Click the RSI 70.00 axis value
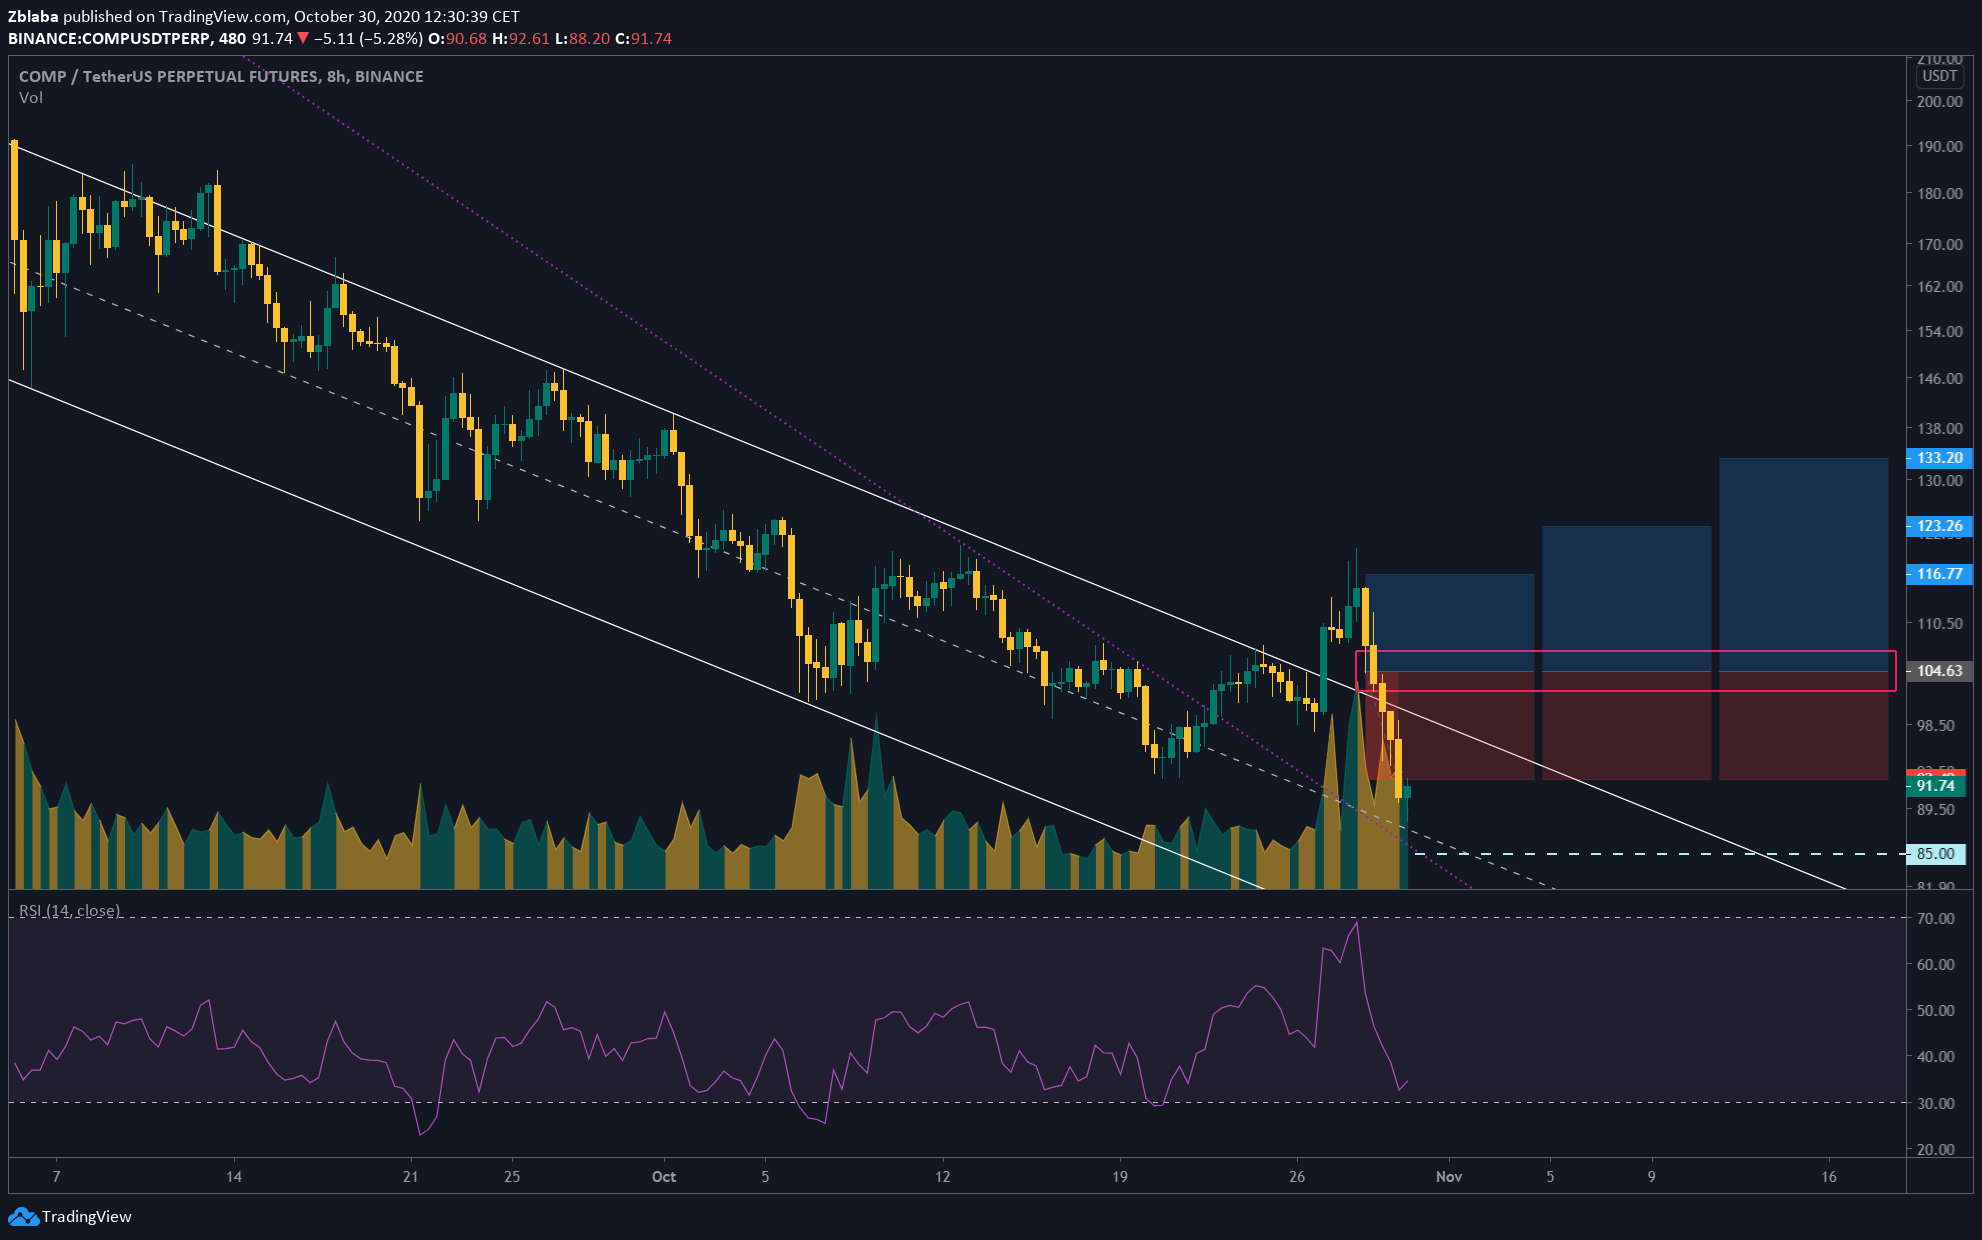Viewport: 1982px width, 1240px height. 1935,919
